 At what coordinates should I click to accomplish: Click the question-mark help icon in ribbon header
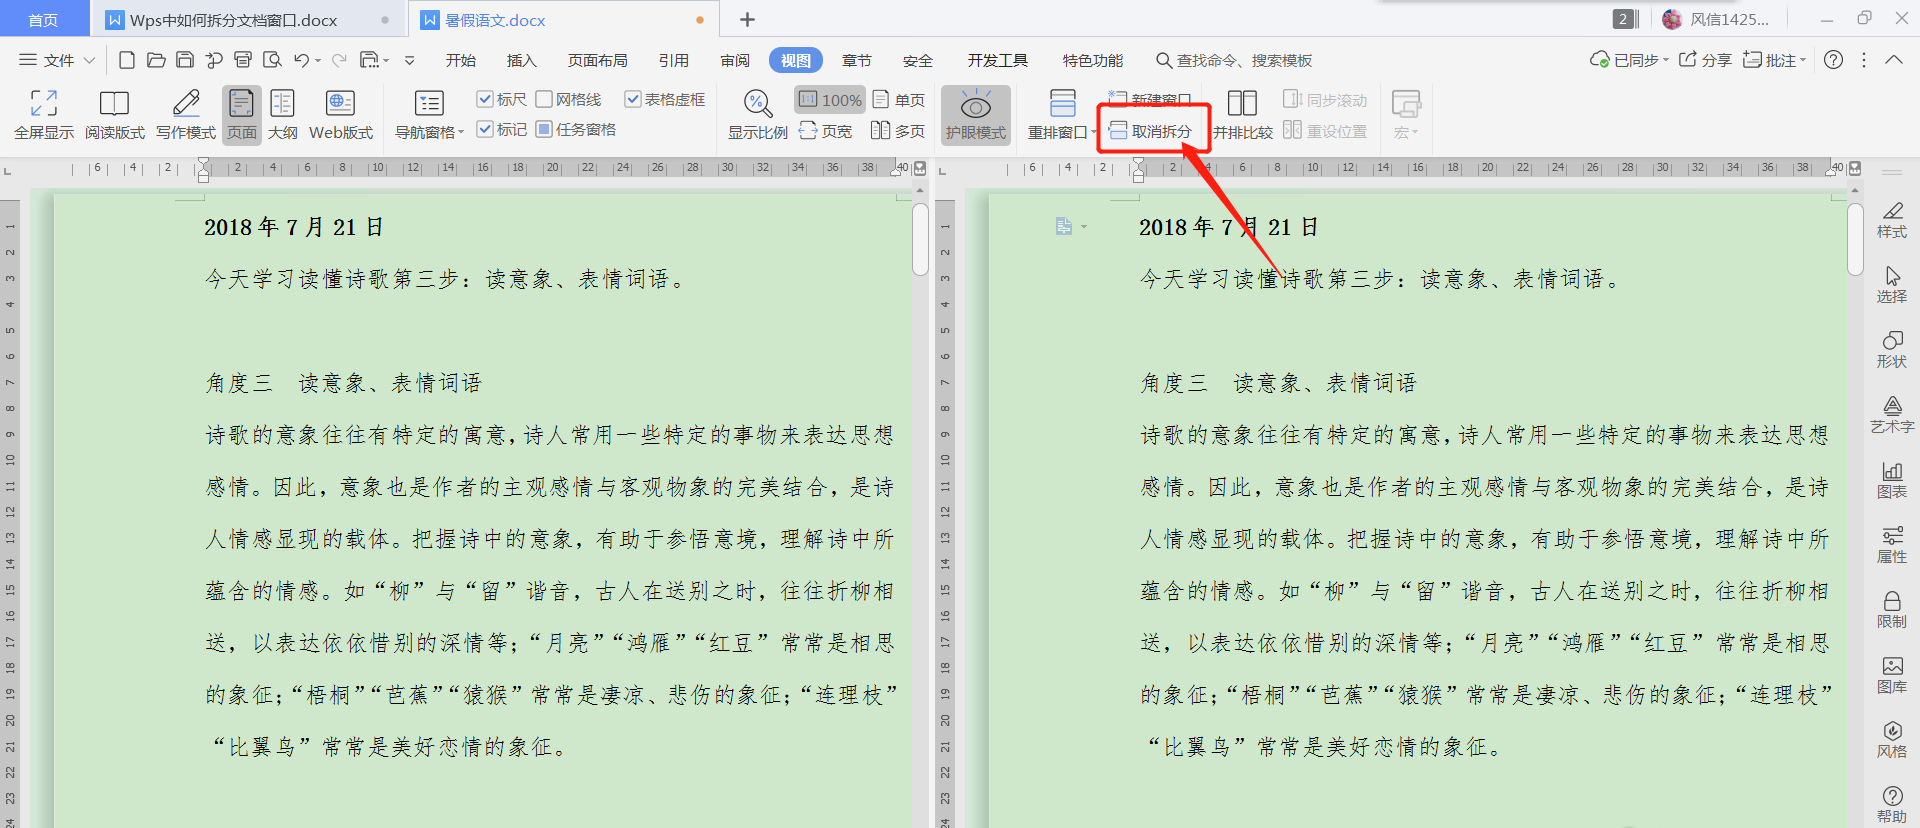pyautogui.click(x=1833, y=60)
